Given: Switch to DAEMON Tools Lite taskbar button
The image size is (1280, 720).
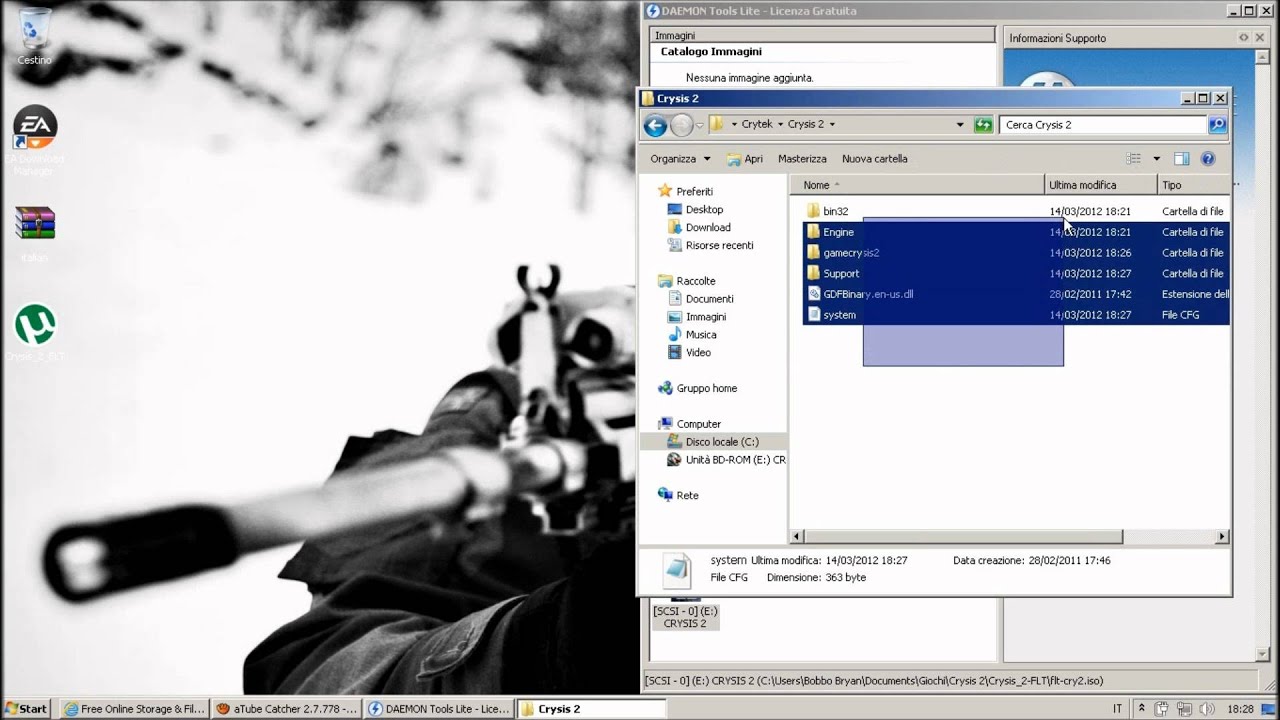Looking at the screenshot, I should click(x=439, y=709).
